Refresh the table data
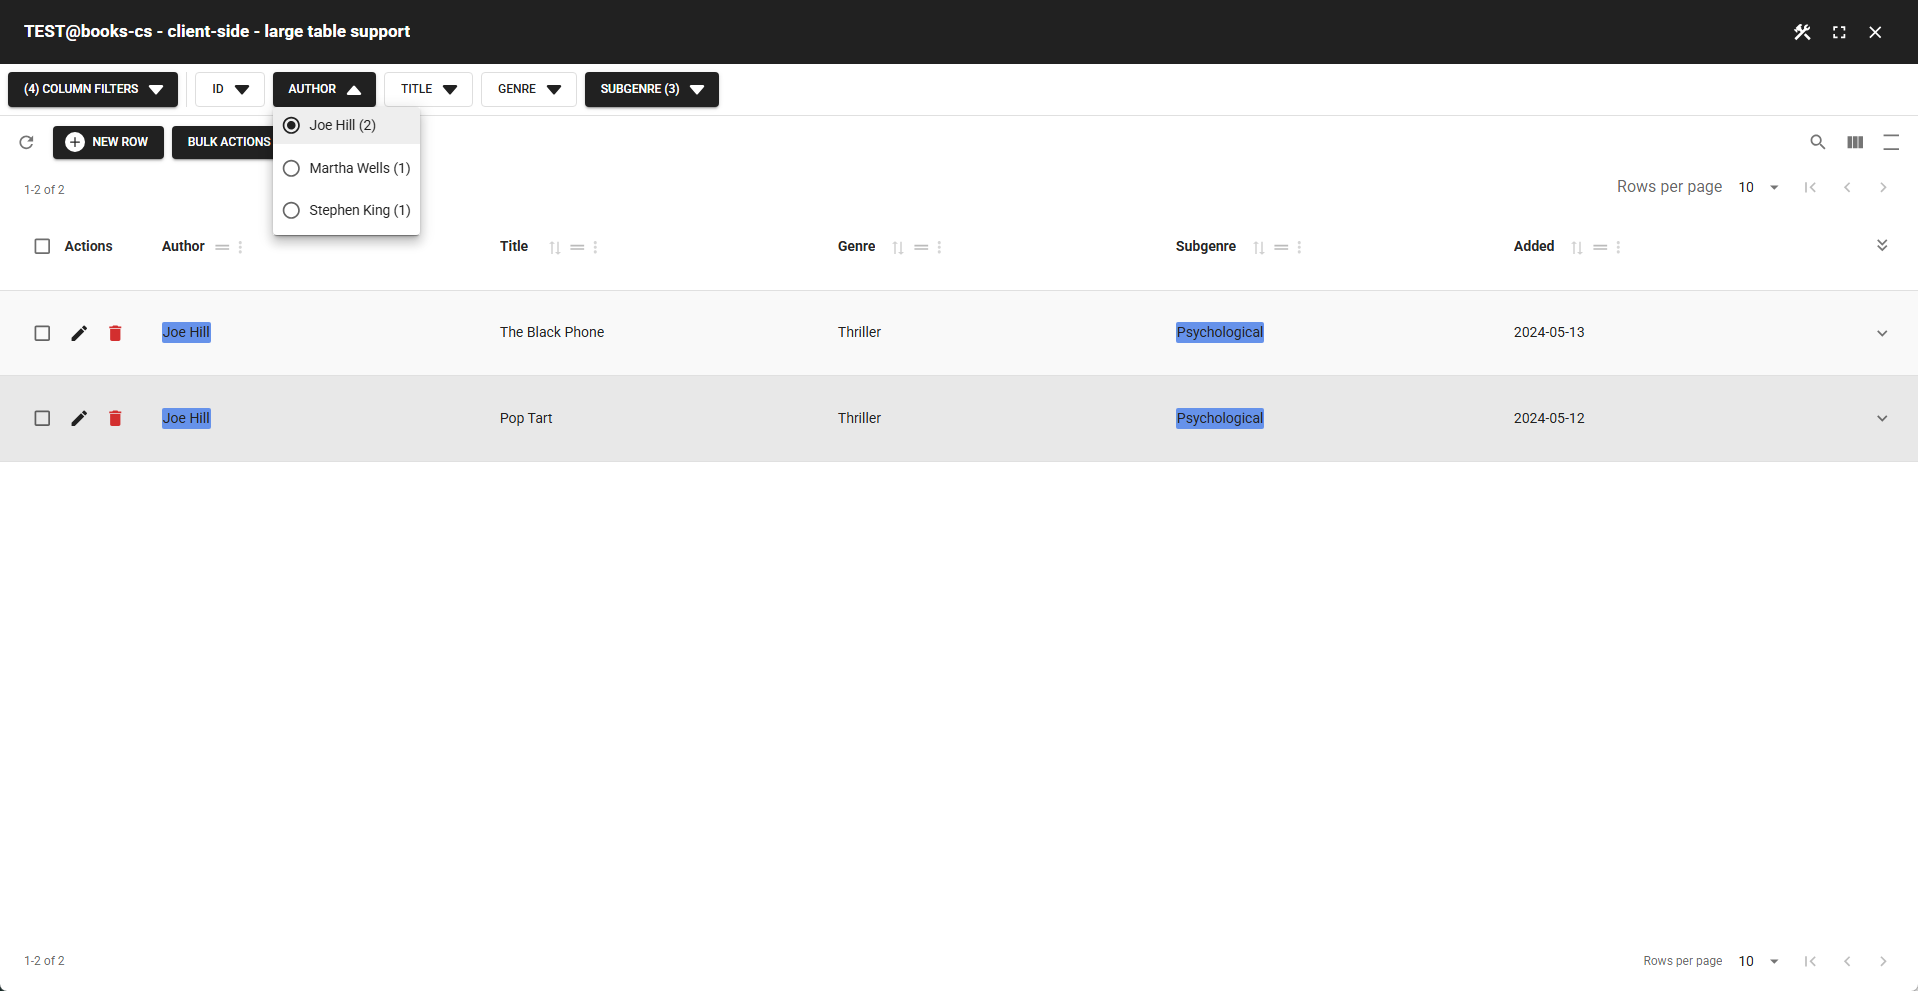 27,142
